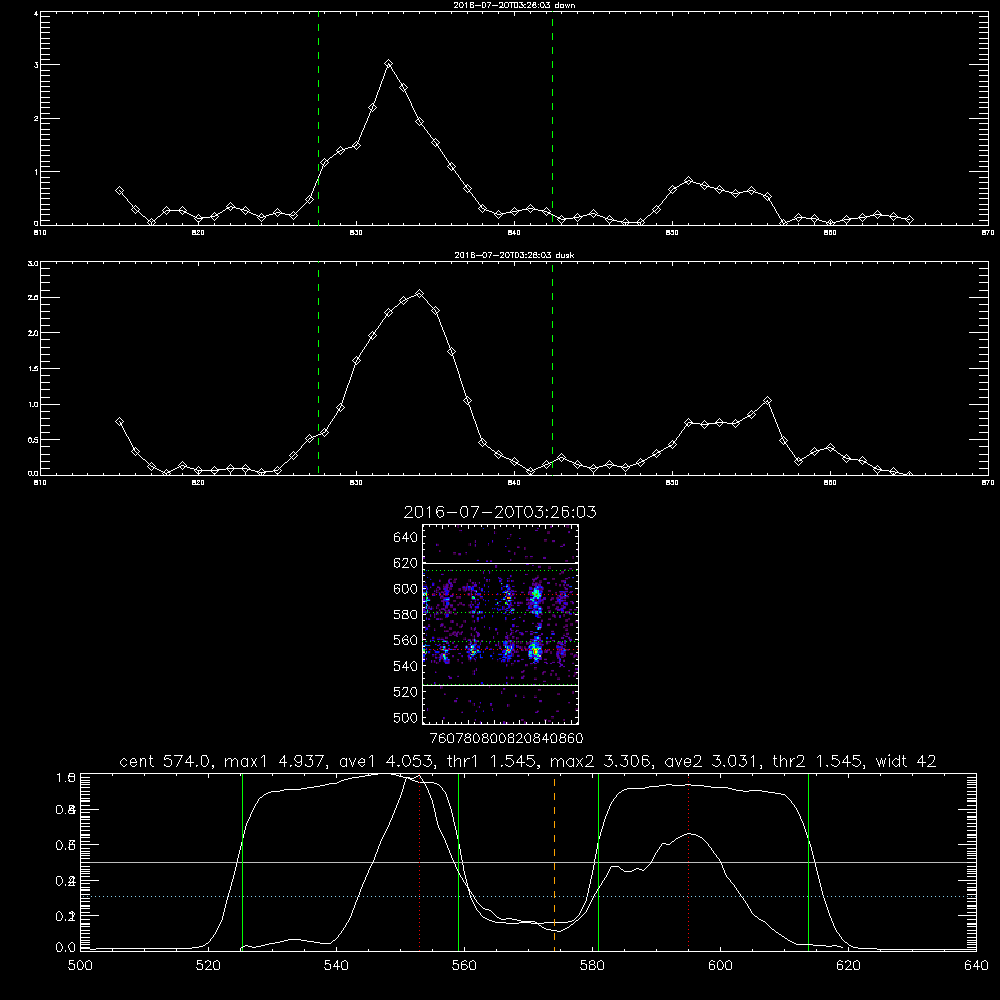This screenshot has height=1000, width=1000.
Task: Click the blue dotted threshold line in profile plot
Action: [528, 897]
